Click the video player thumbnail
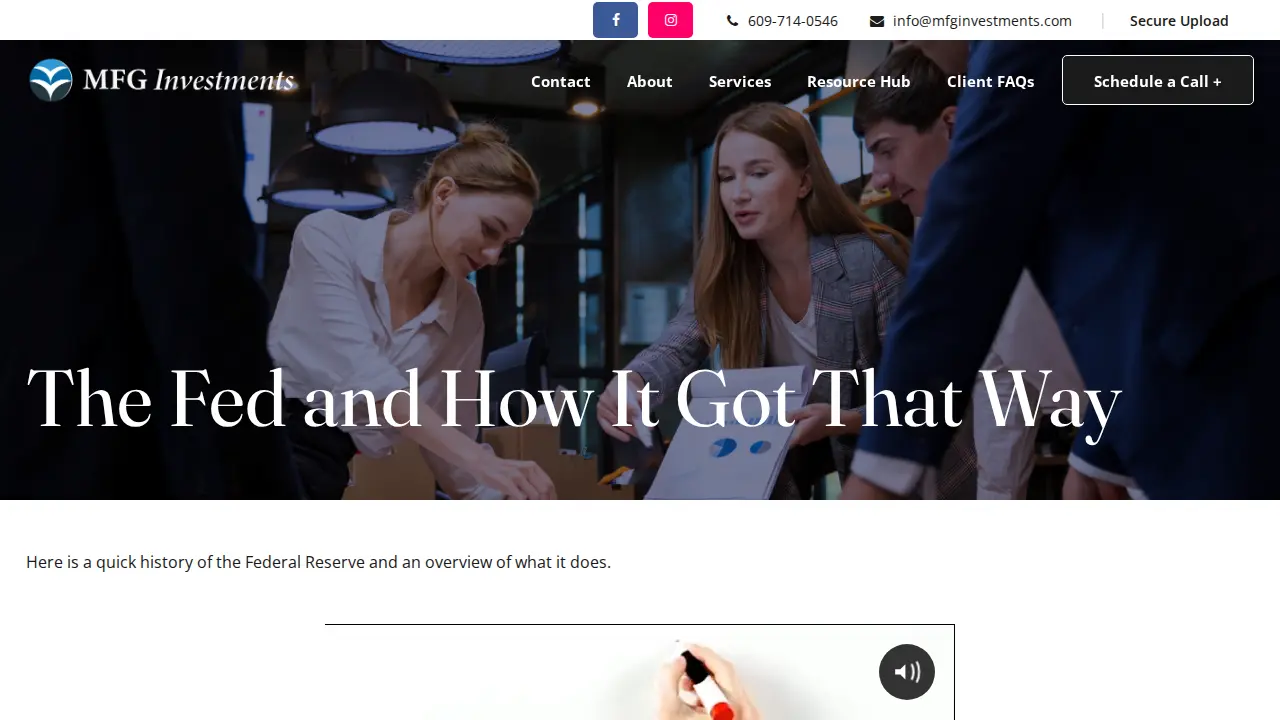 pos(640,672)
